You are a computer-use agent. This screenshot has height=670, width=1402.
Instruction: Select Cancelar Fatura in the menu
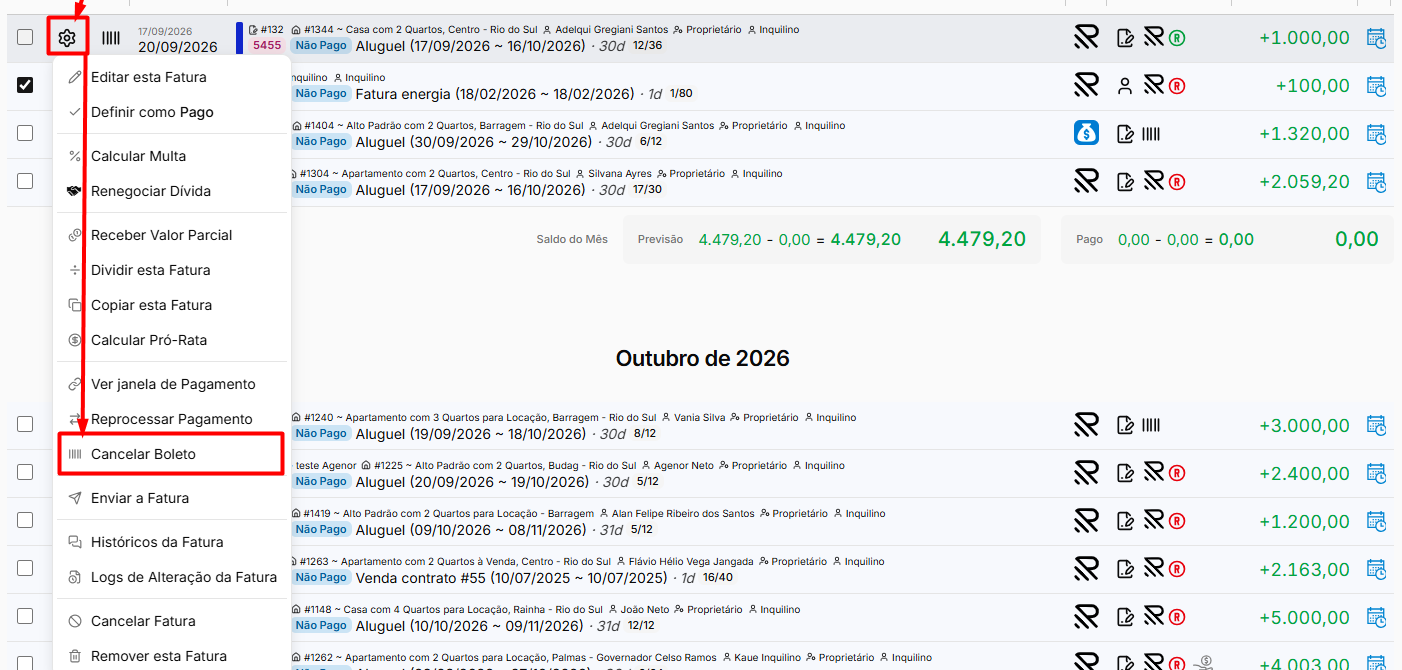[171, 621]
